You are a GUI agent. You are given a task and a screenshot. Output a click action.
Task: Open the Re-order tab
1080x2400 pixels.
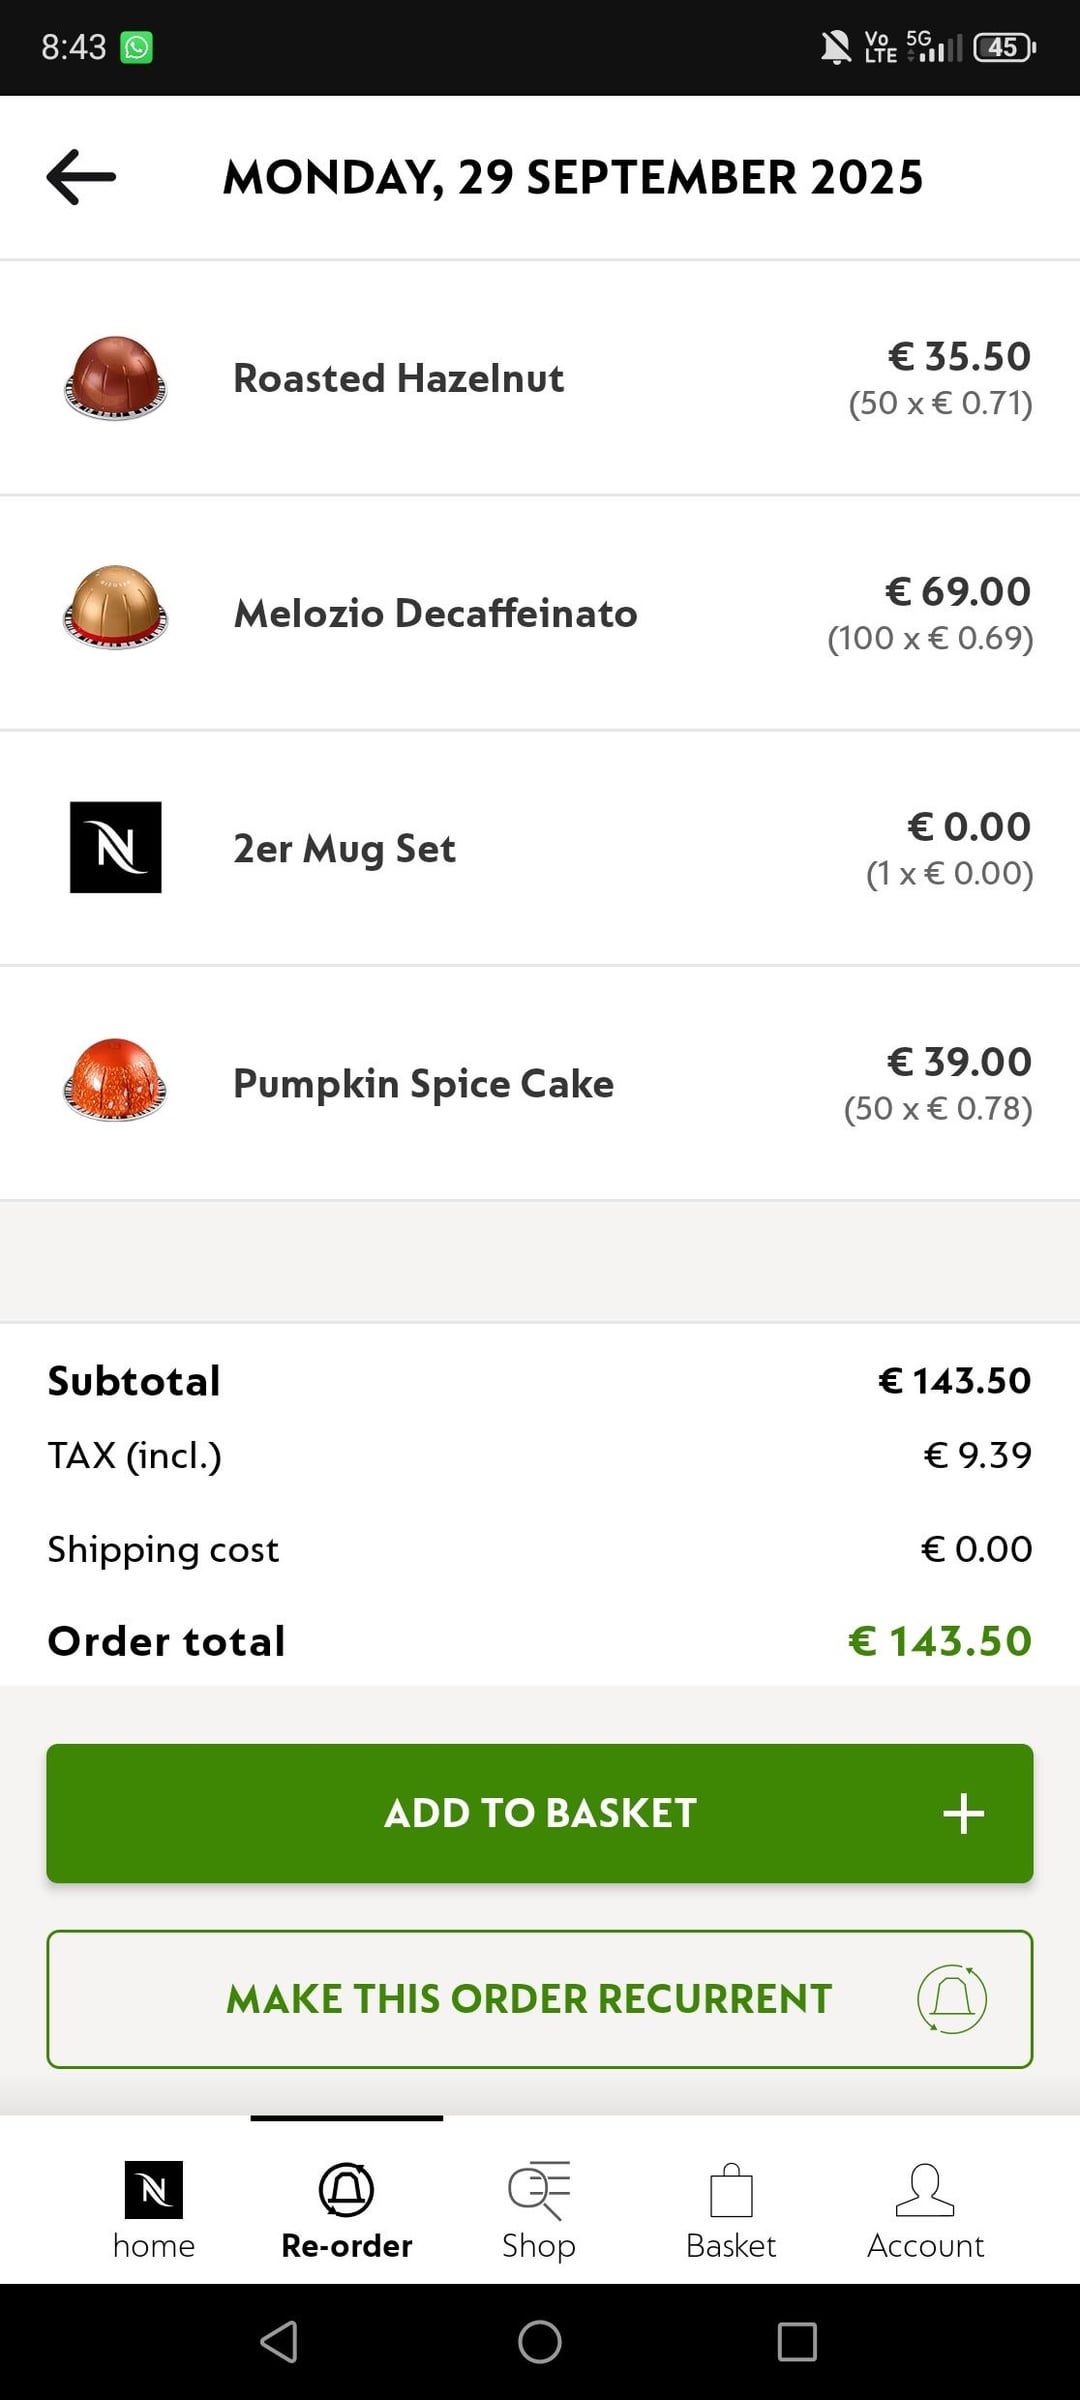pos(346,2210)
